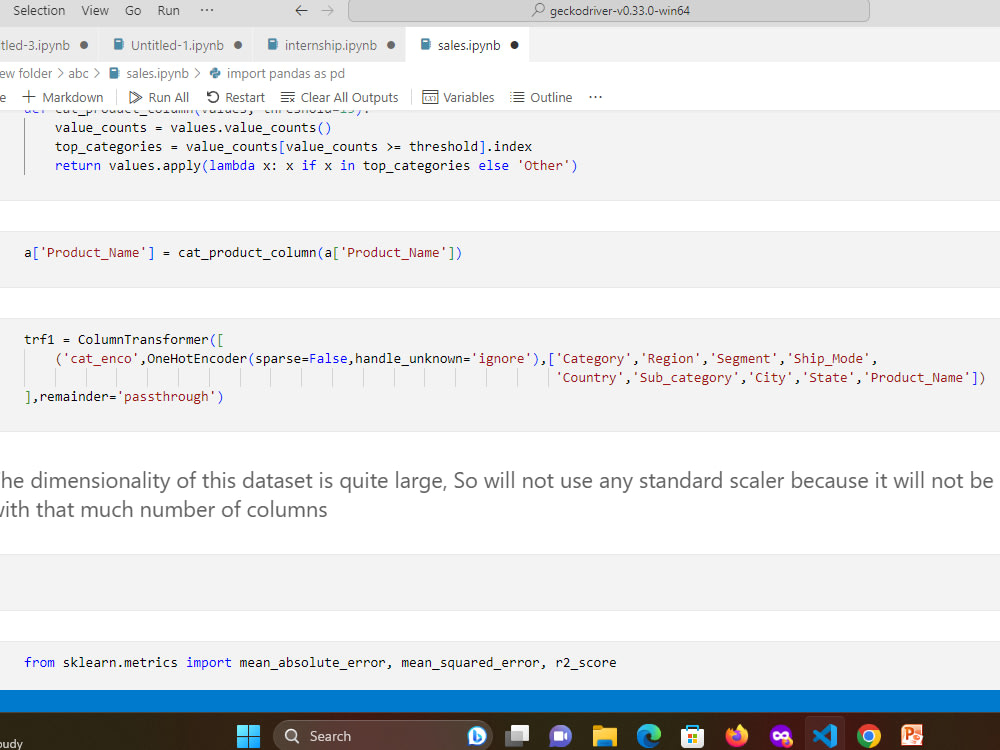This screenshot has width=1000, height=750.
Task: Switch to the Untitled-1.ipynb tab
Action: coord(177,45)
